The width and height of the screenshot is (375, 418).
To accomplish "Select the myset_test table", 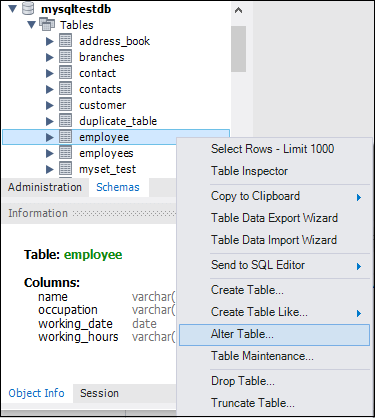I will click(x=107, y=169).
